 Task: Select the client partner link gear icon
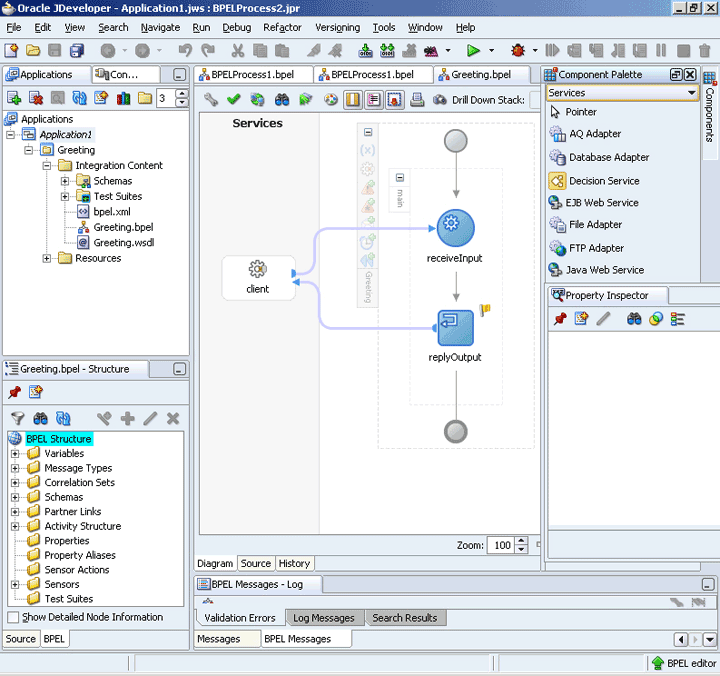(257, 269)
